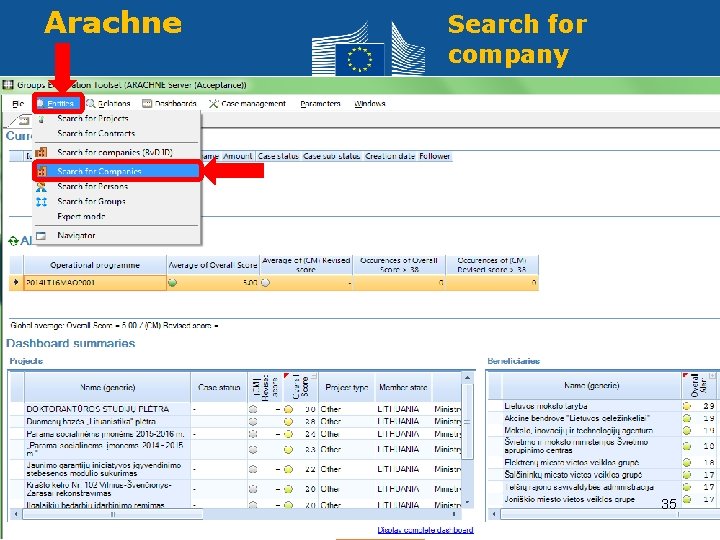This screenshot has width=720, height=540.
Task: Click Beneficiaries table horizontal scrollbar
Action: (x=603, y=514)
